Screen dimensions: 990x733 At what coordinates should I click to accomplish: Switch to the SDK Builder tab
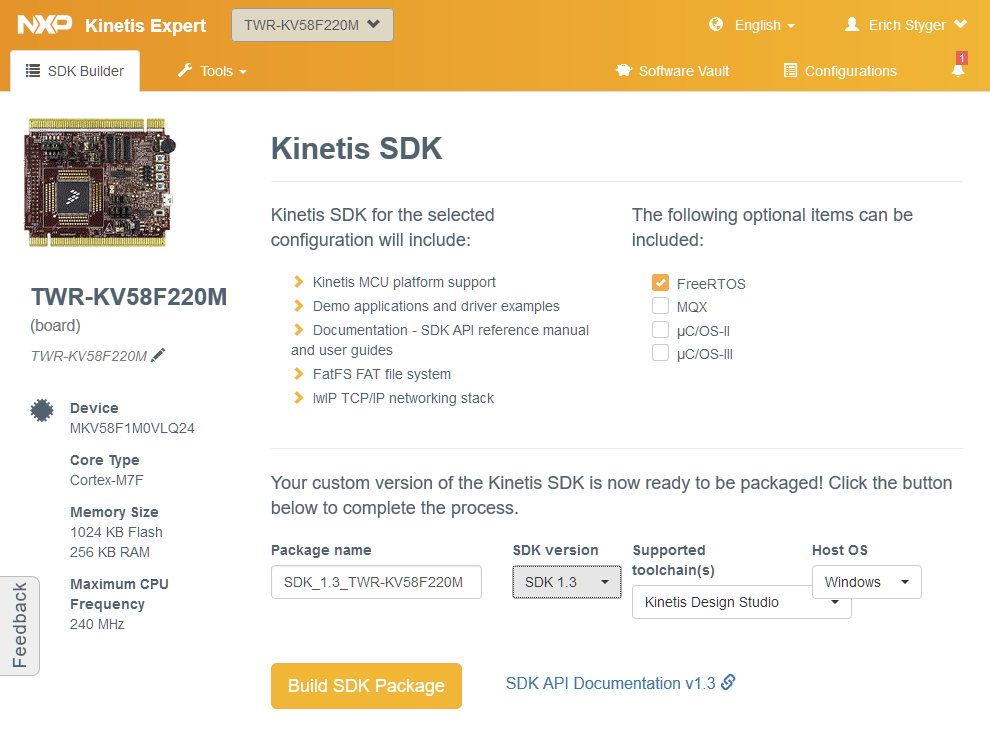click(x=75, y=71)
